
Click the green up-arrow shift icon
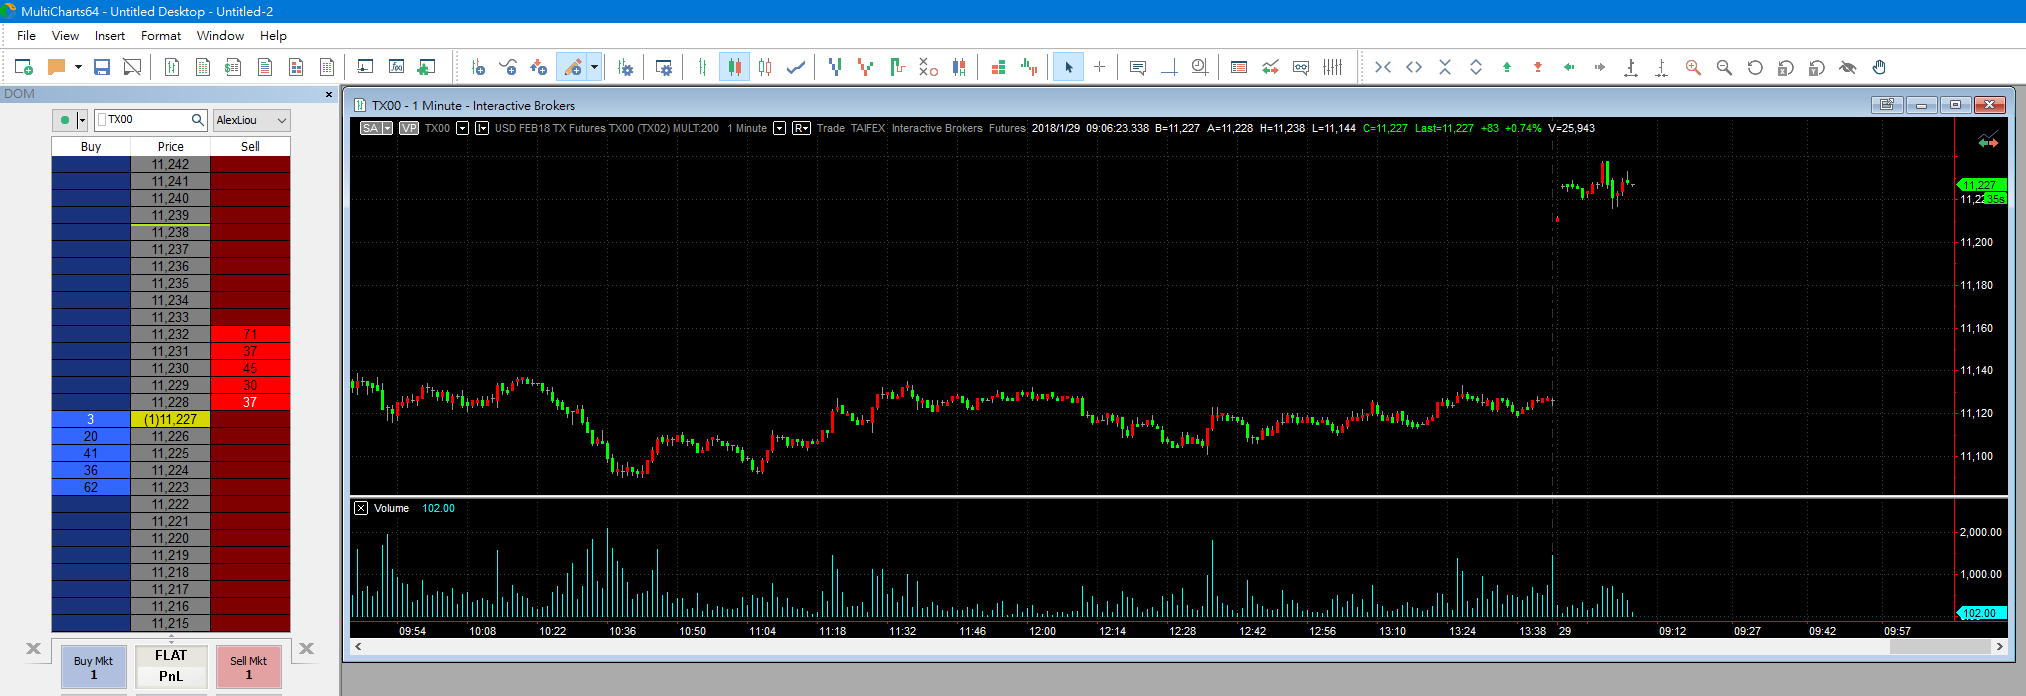point(1507,67)
